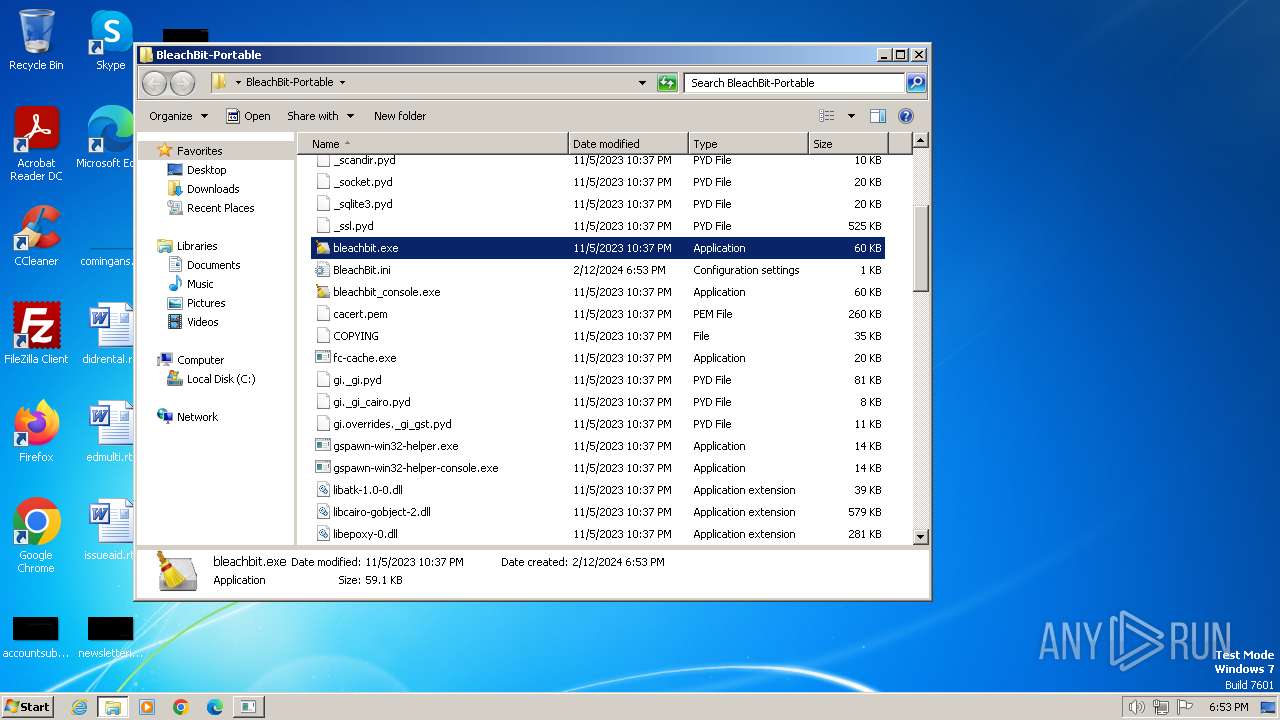Open the Start menu
The width and height of the screenshot is (1280, 720).
[x=28, y=707]
